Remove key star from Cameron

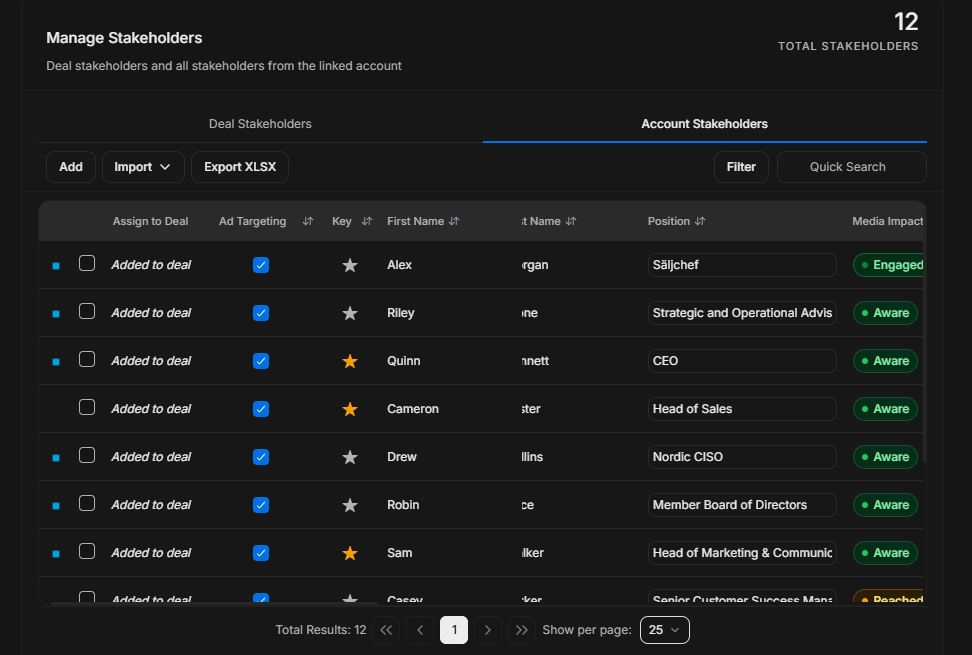(350, 409)
